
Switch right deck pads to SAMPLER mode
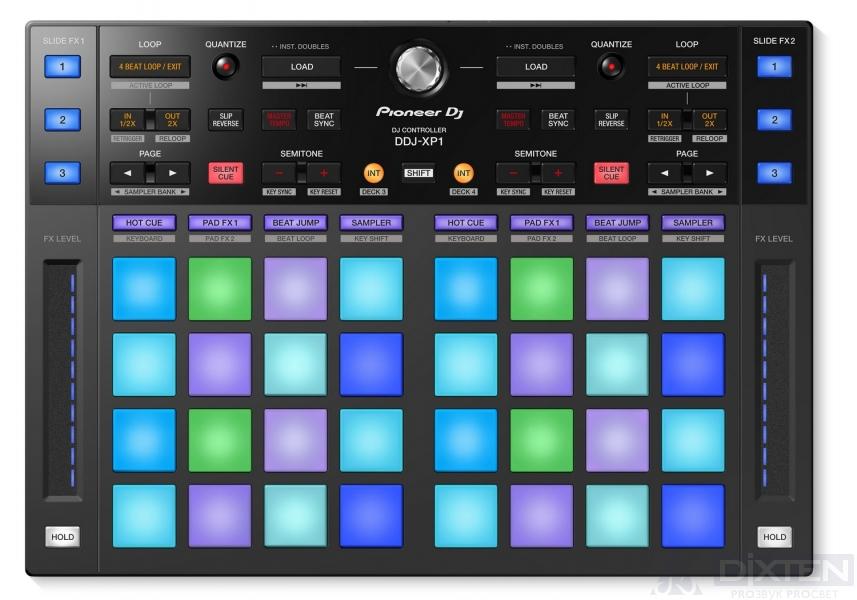[x=693, y=222]
